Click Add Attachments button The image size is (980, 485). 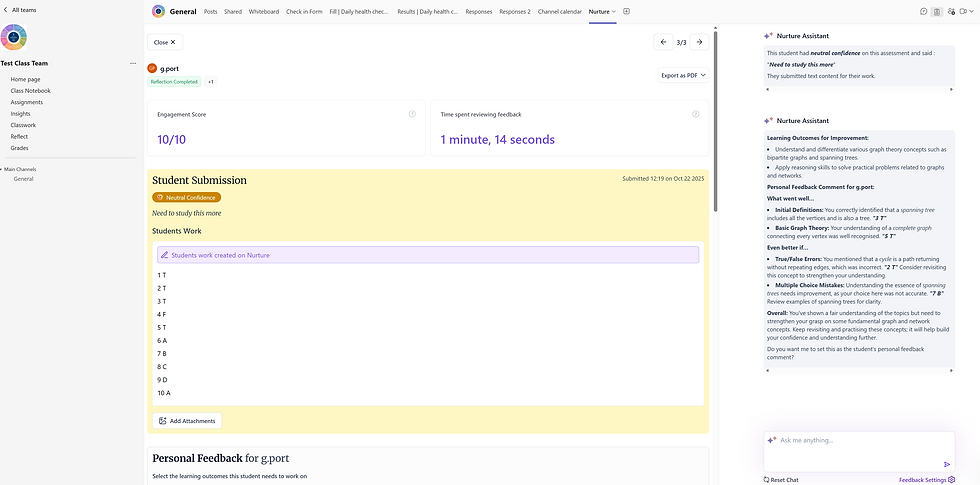[187, 421]
